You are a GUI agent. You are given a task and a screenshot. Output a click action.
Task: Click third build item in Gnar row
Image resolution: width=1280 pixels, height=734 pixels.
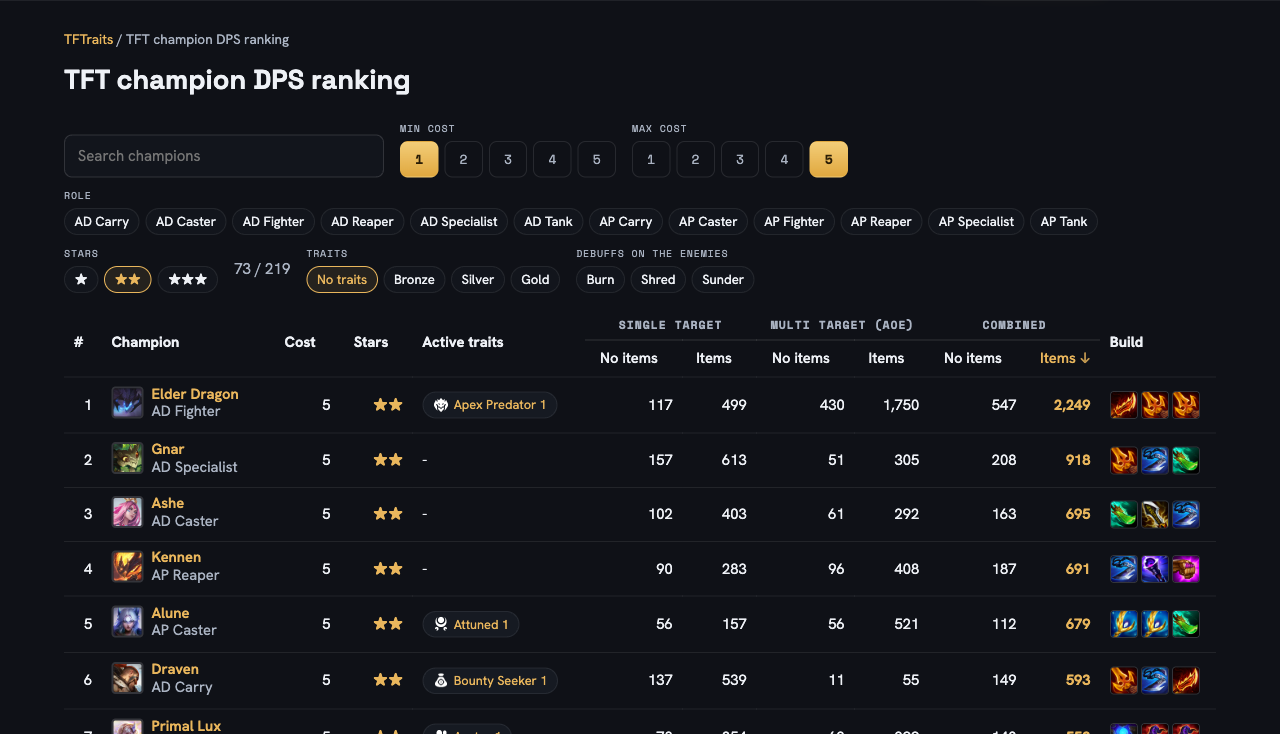[1186, 460]
